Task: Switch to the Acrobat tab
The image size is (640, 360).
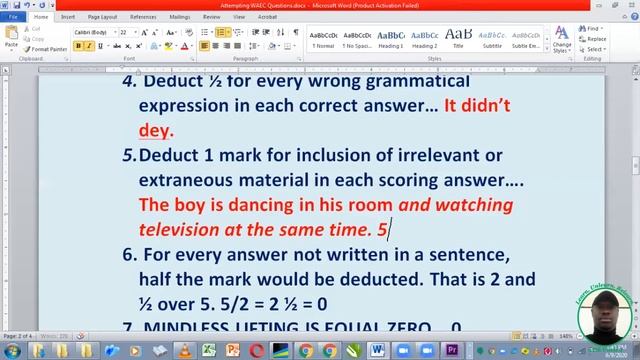Action: tap(267, 17)
